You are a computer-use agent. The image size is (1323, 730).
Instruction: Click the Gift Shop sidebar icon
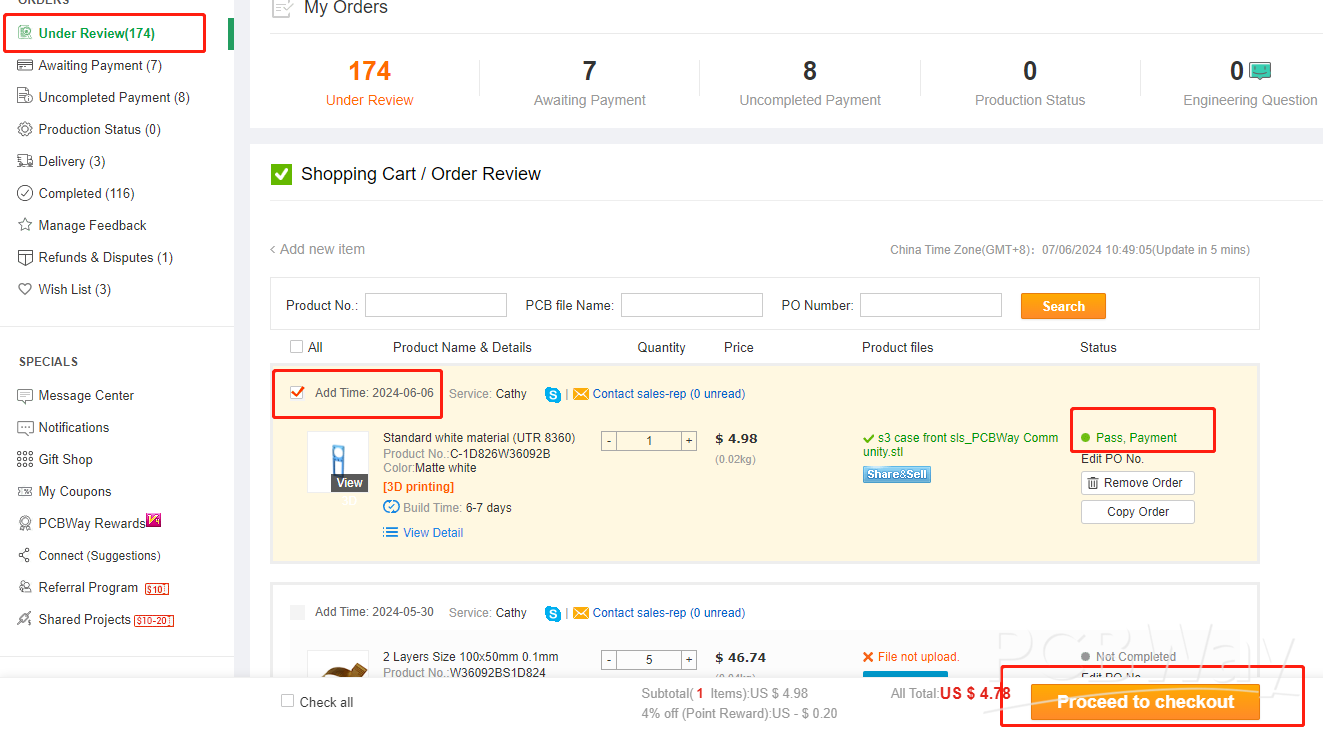pos(25,460)
